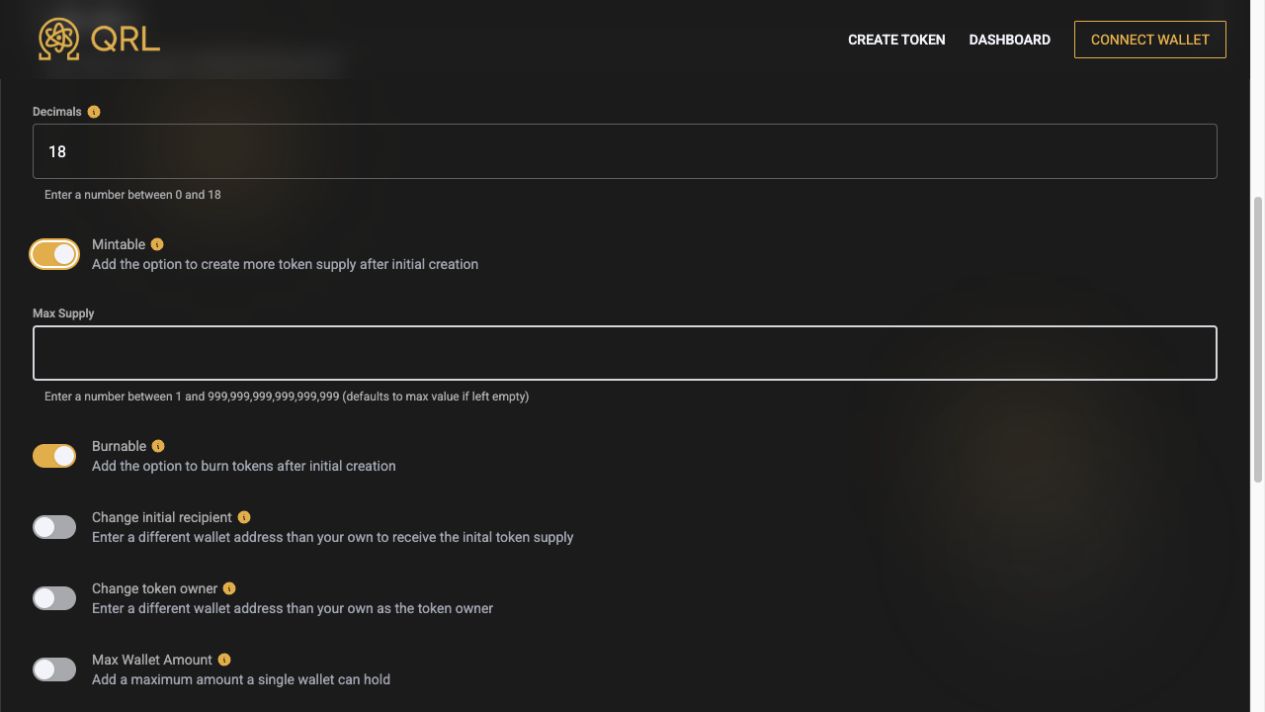Click the QRL logo text

click(125, 40)
